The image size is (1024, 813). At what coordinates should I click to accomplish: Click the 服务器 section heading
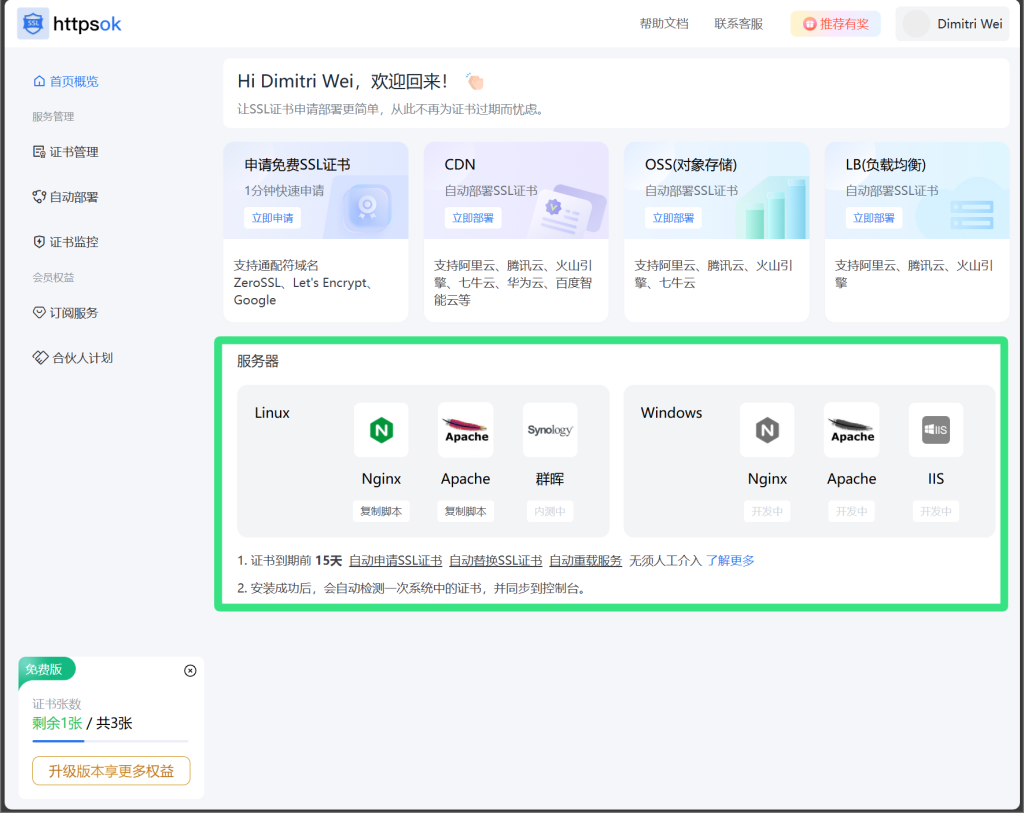pyautogui.click(x=258, y=361)
